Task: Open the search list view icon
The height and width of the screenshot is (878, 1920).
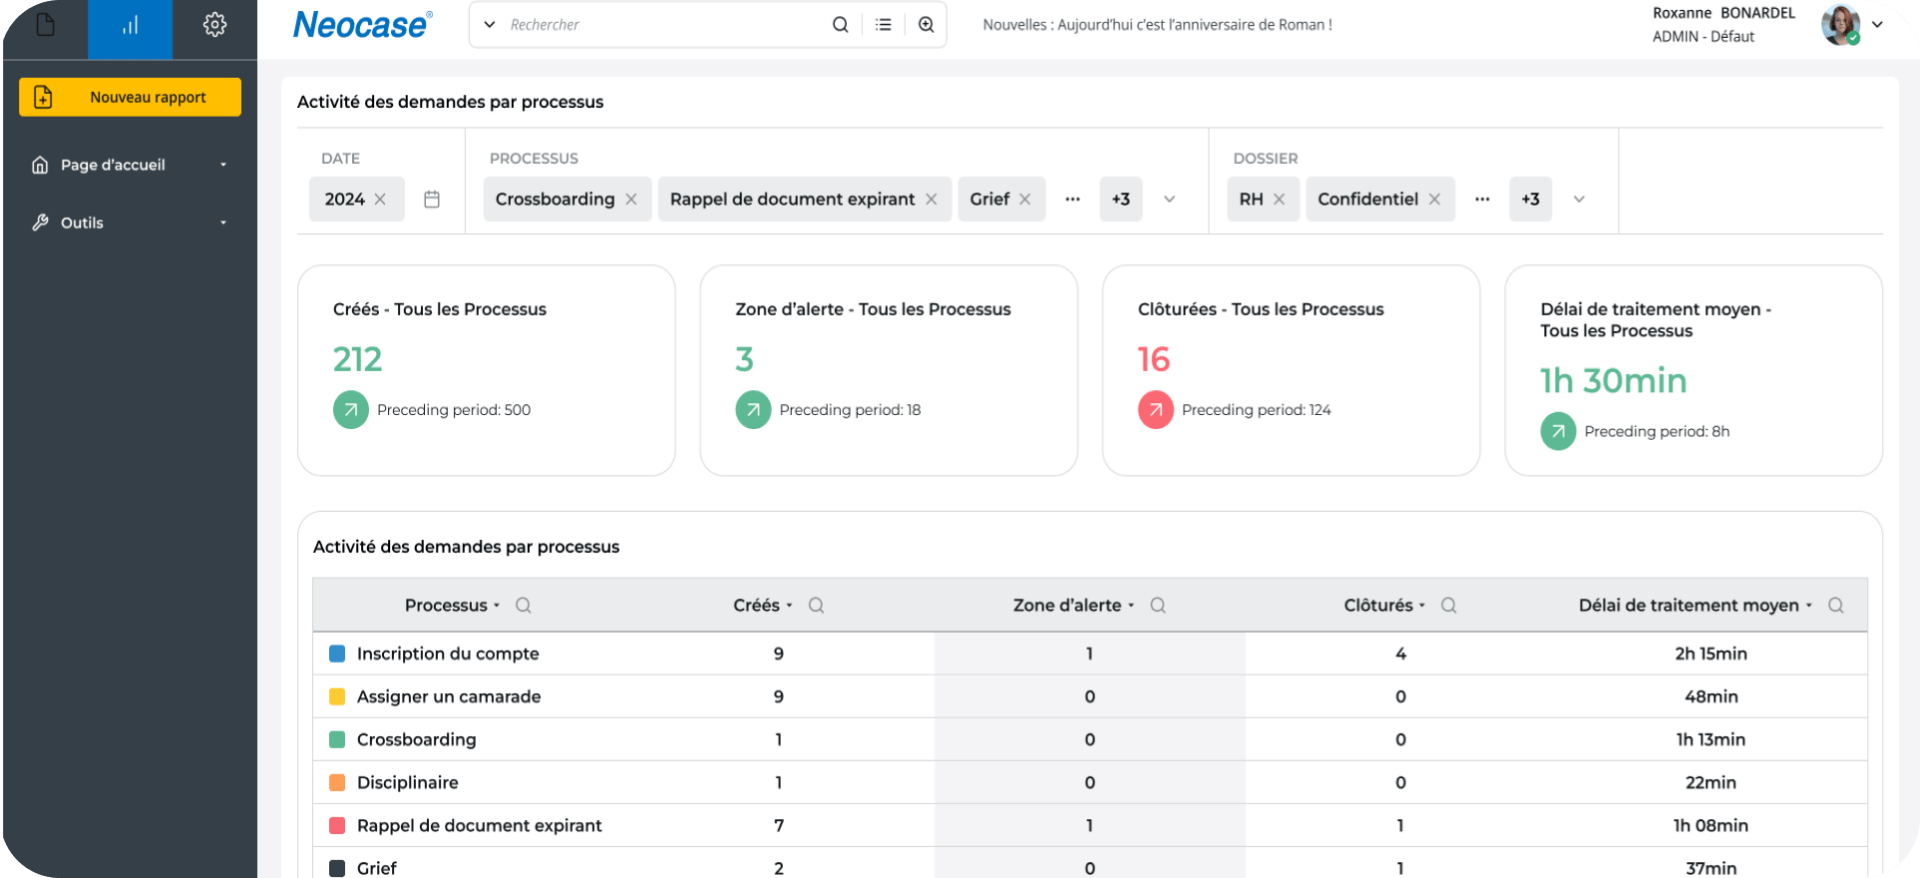Action: pos(884,25)
